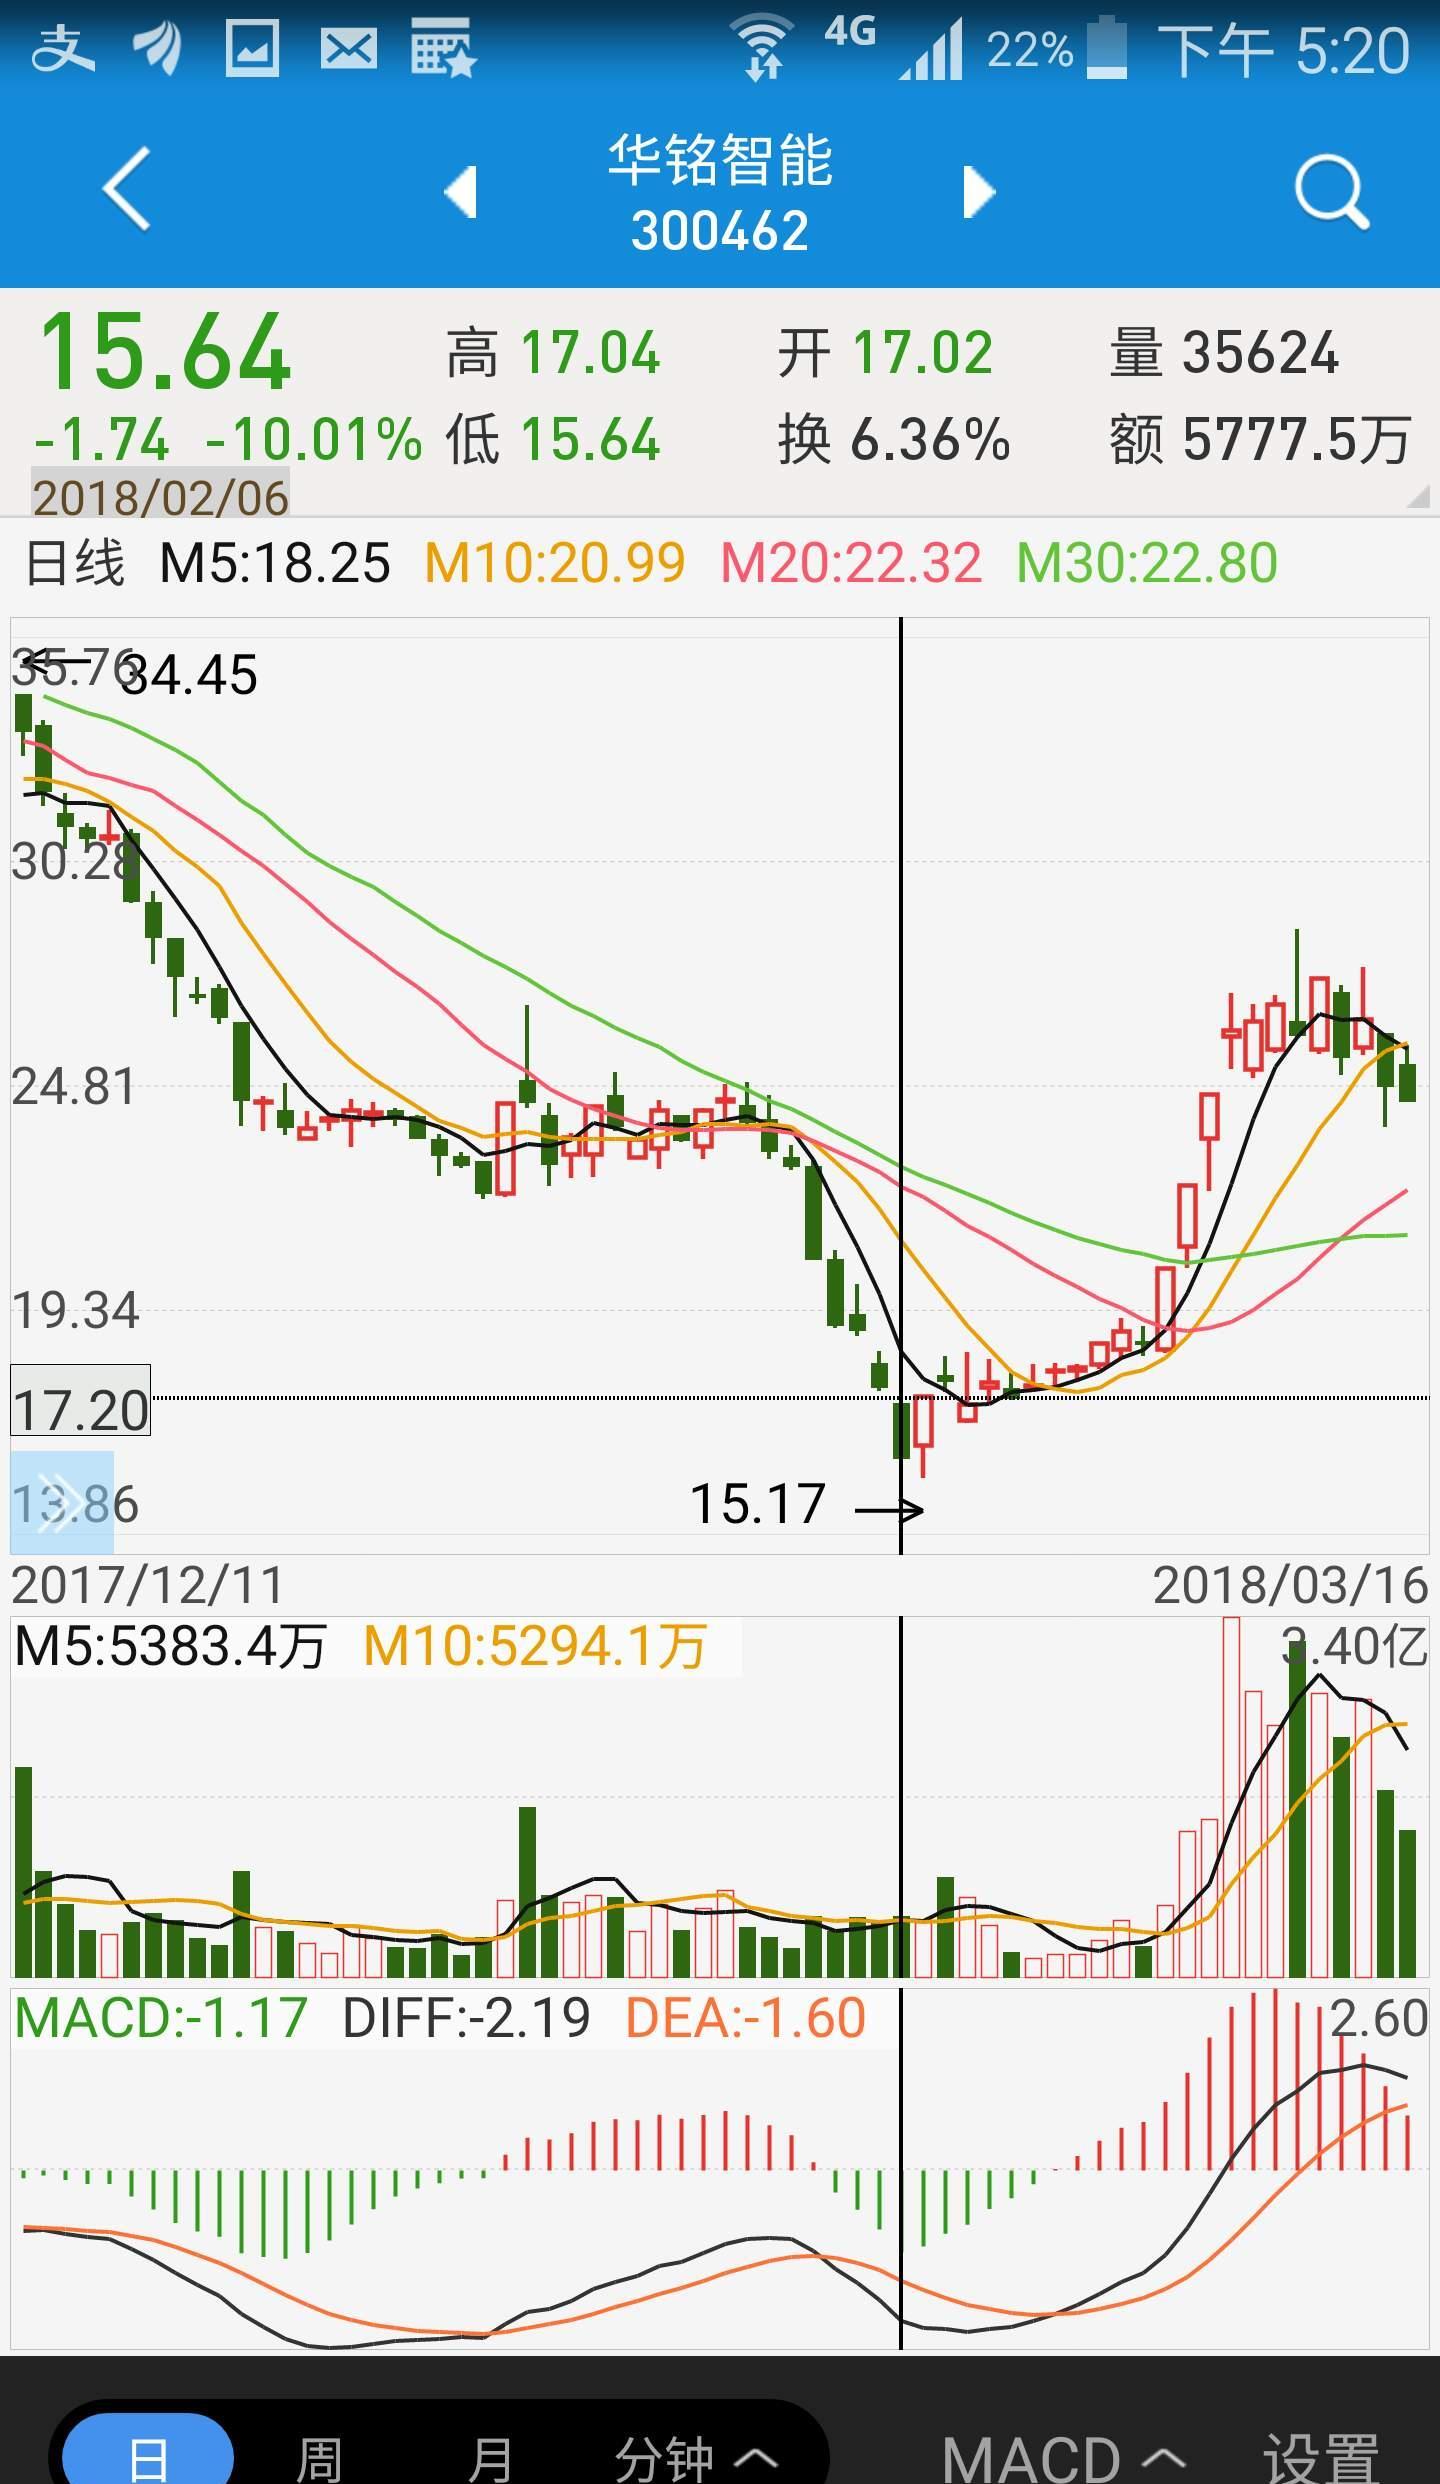Tap the 34.45 high price annotation
Screen dimensions: 1440x2484
(189, 675)
